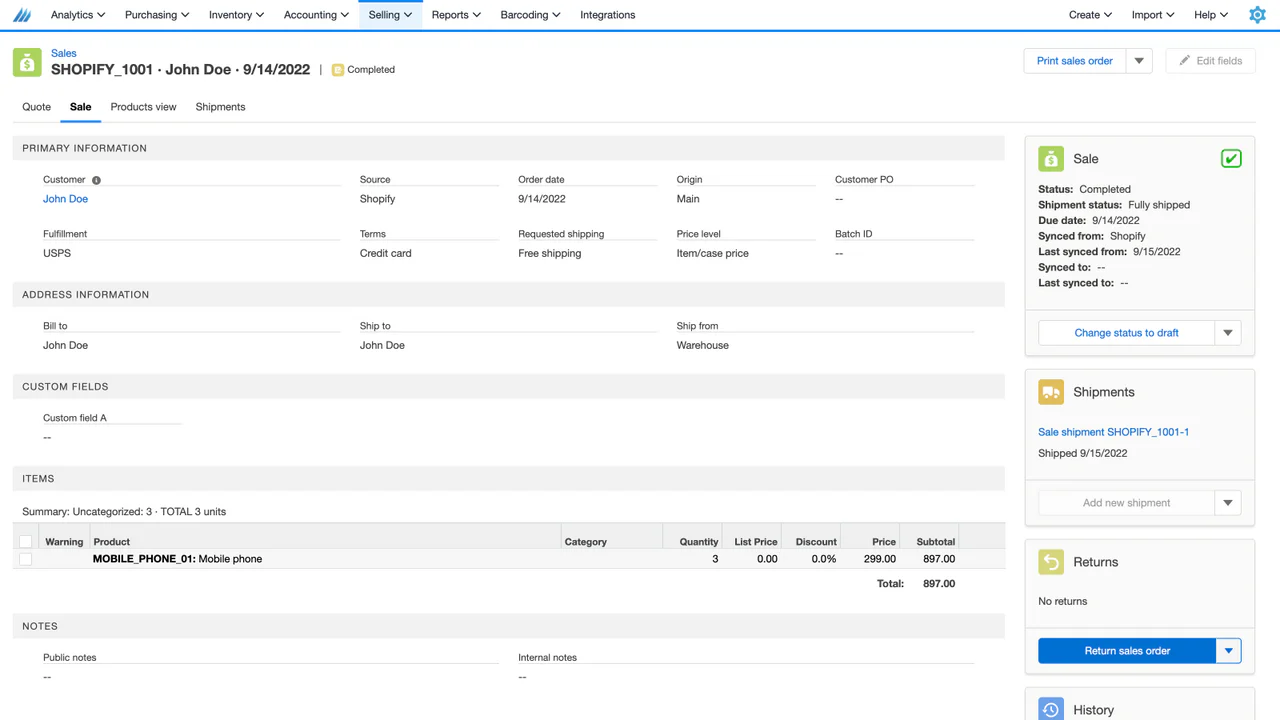Open the Change status to draft dropdown
This screenshot has width=1280, height=720.
(1227, 332)
